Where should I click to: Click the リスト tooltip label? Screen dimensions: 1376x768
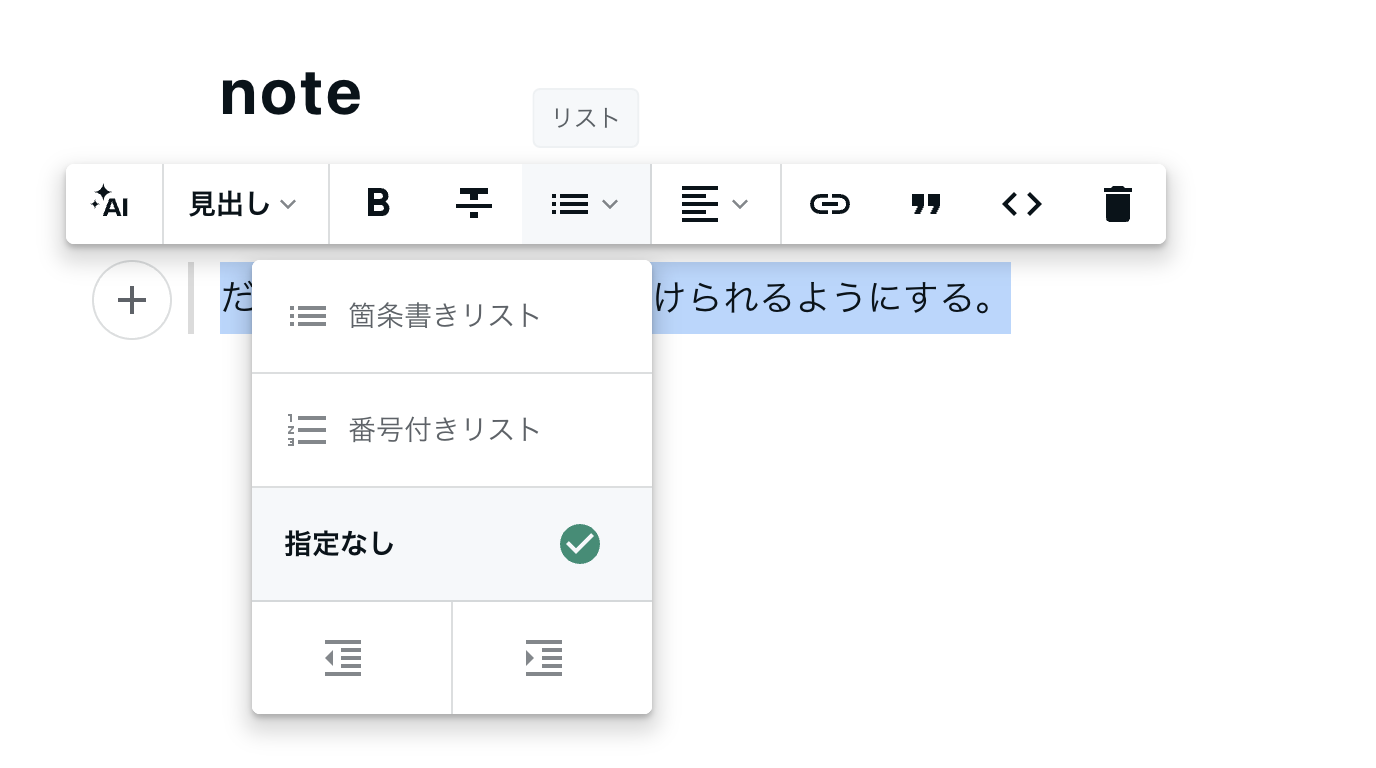(x=586, y=118)
